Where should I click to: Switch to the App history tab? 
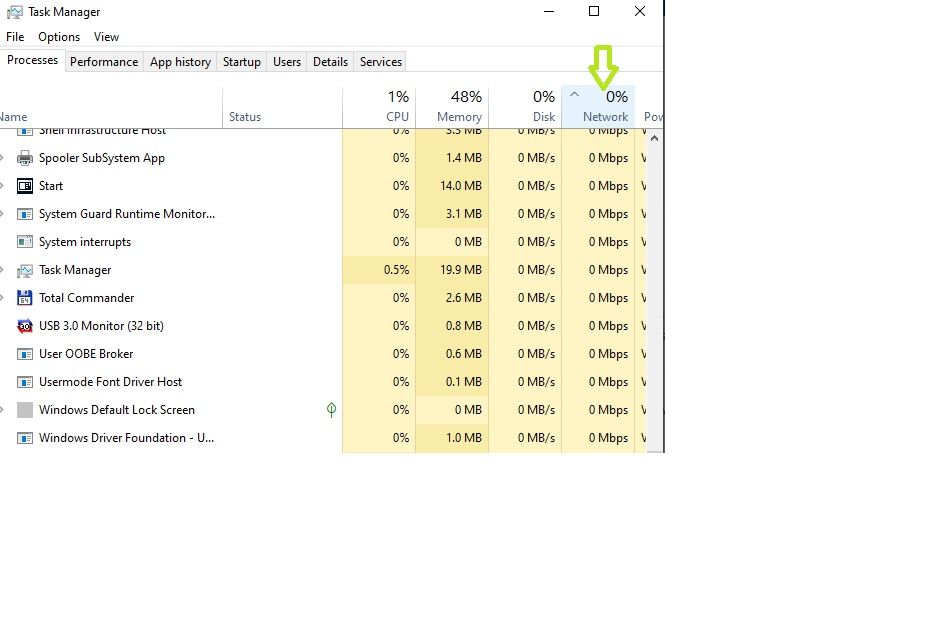[x=180, y=62]
